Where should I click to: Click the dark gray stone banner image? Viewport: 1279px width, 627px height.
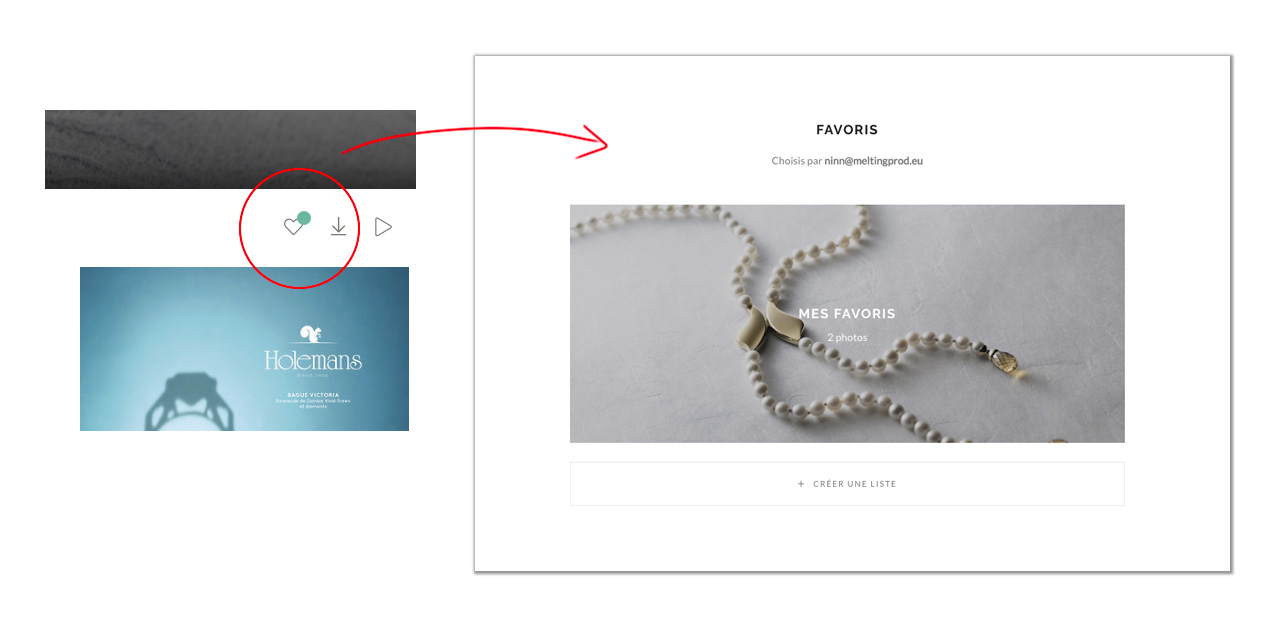click(230, 149)
